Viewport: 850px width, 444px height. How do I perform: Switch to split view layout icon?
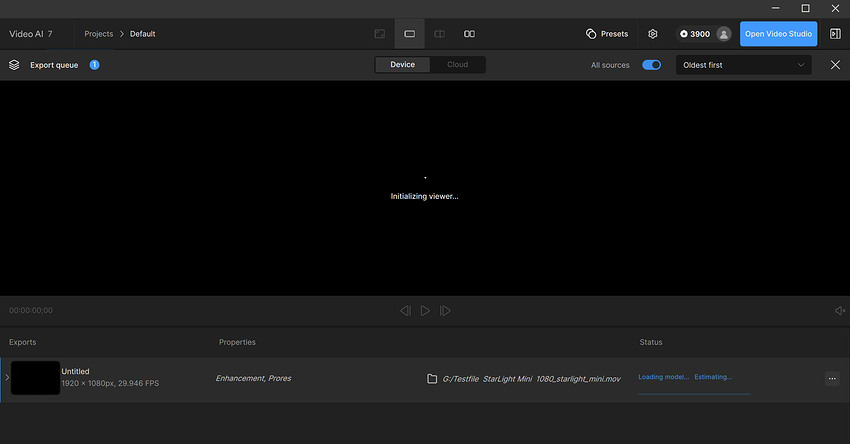pyautogui.click(x=439, y=34)
